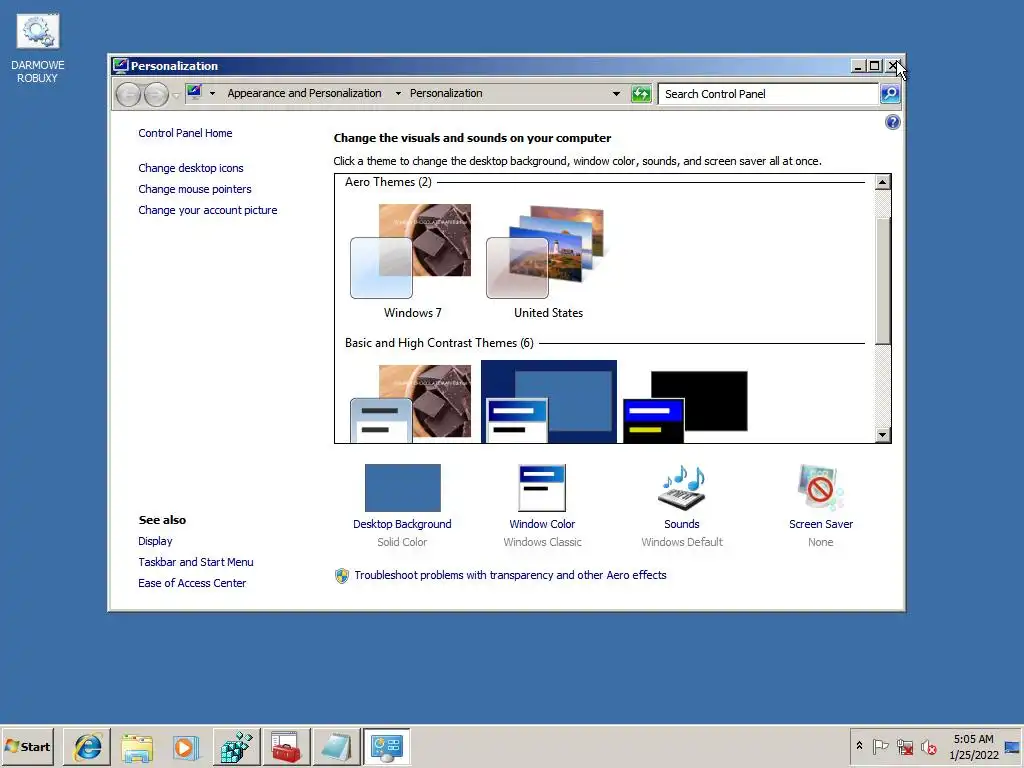Click the muted volume tray icon
1024x768 pixels.
[928, 746]
